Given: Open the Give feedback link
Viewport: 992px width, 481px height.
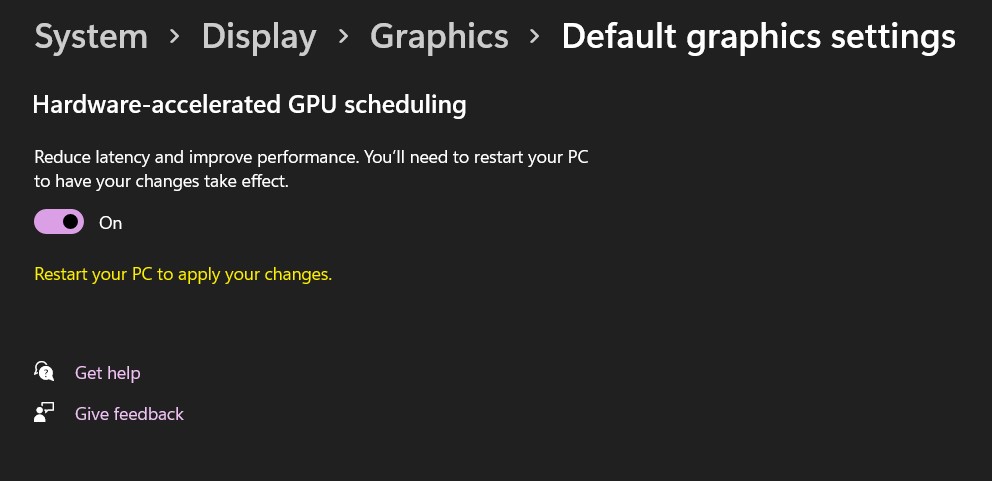Looking at the screenshot, I should point(129,414).
